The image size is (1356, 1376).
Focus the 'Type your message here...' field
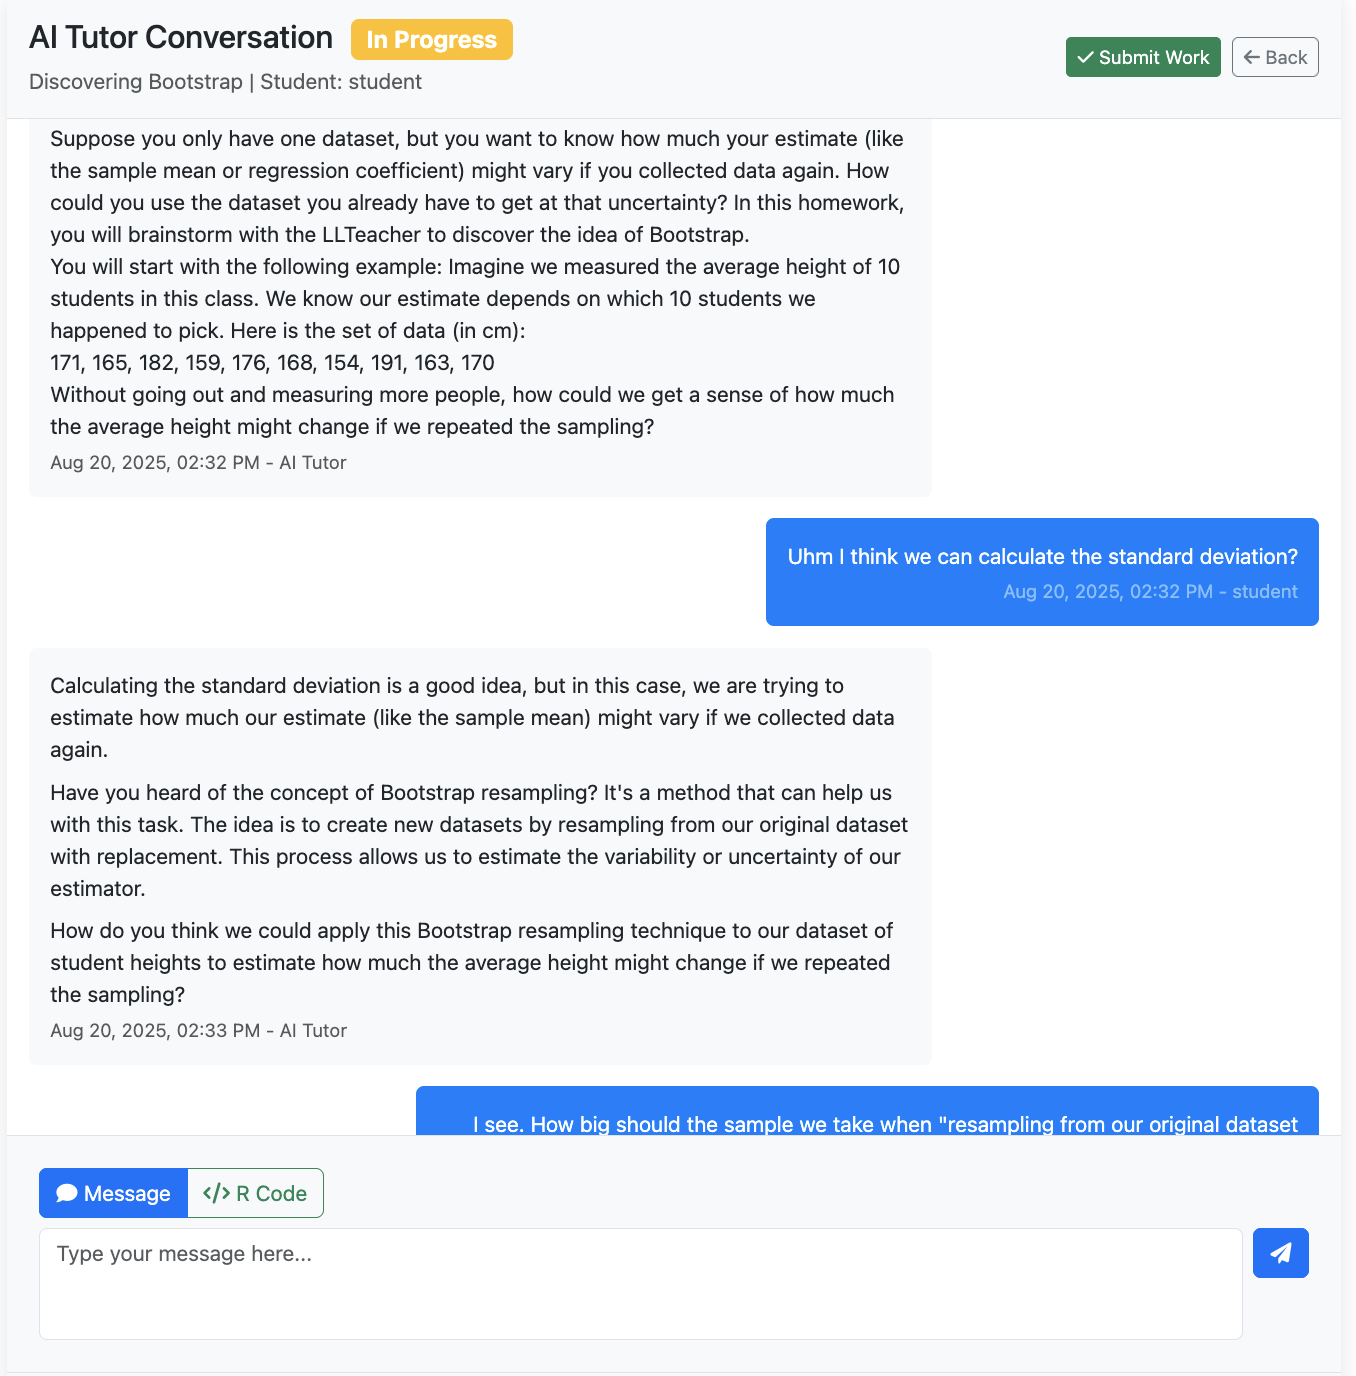pyautogui.click(x=640, y=1283)
